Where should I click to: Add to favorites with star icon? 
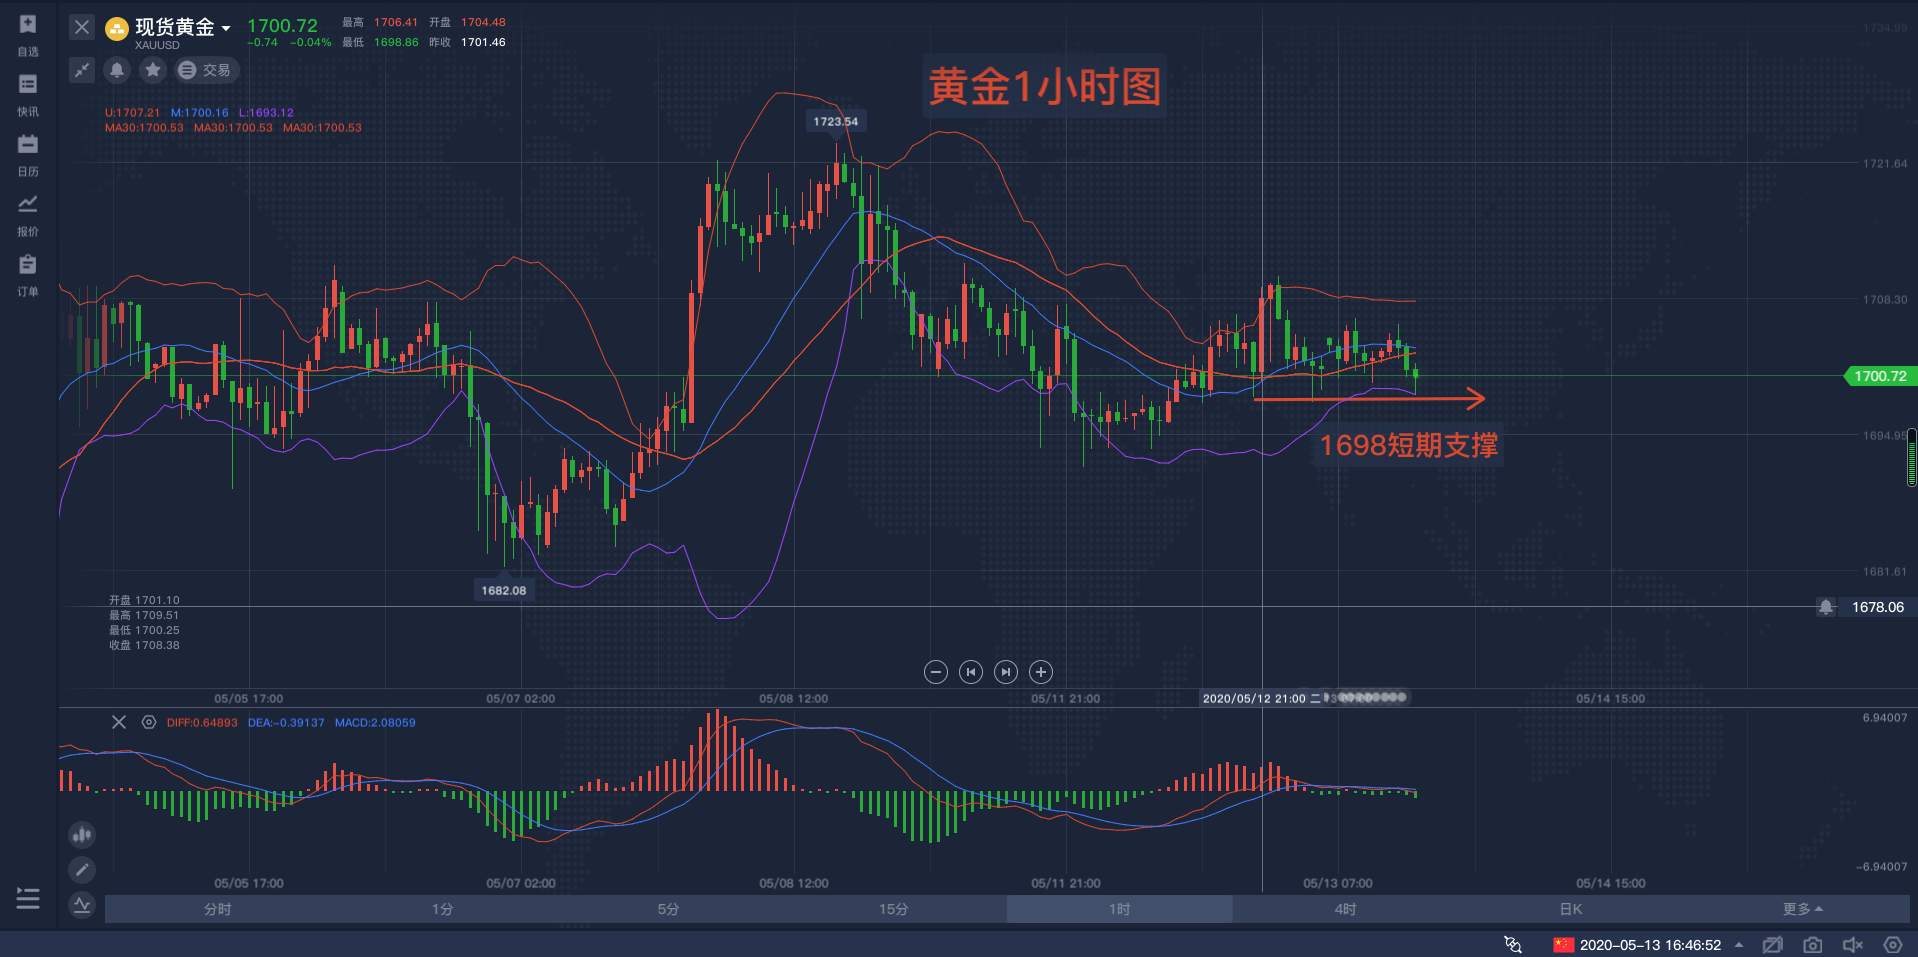pos(153,70)
